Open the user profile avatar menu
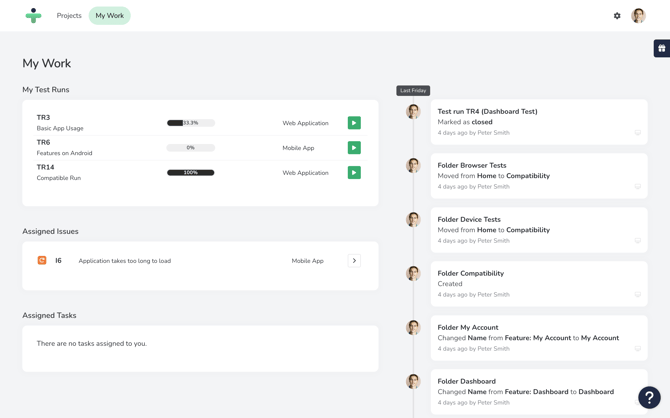 click(x=638, y=16)
